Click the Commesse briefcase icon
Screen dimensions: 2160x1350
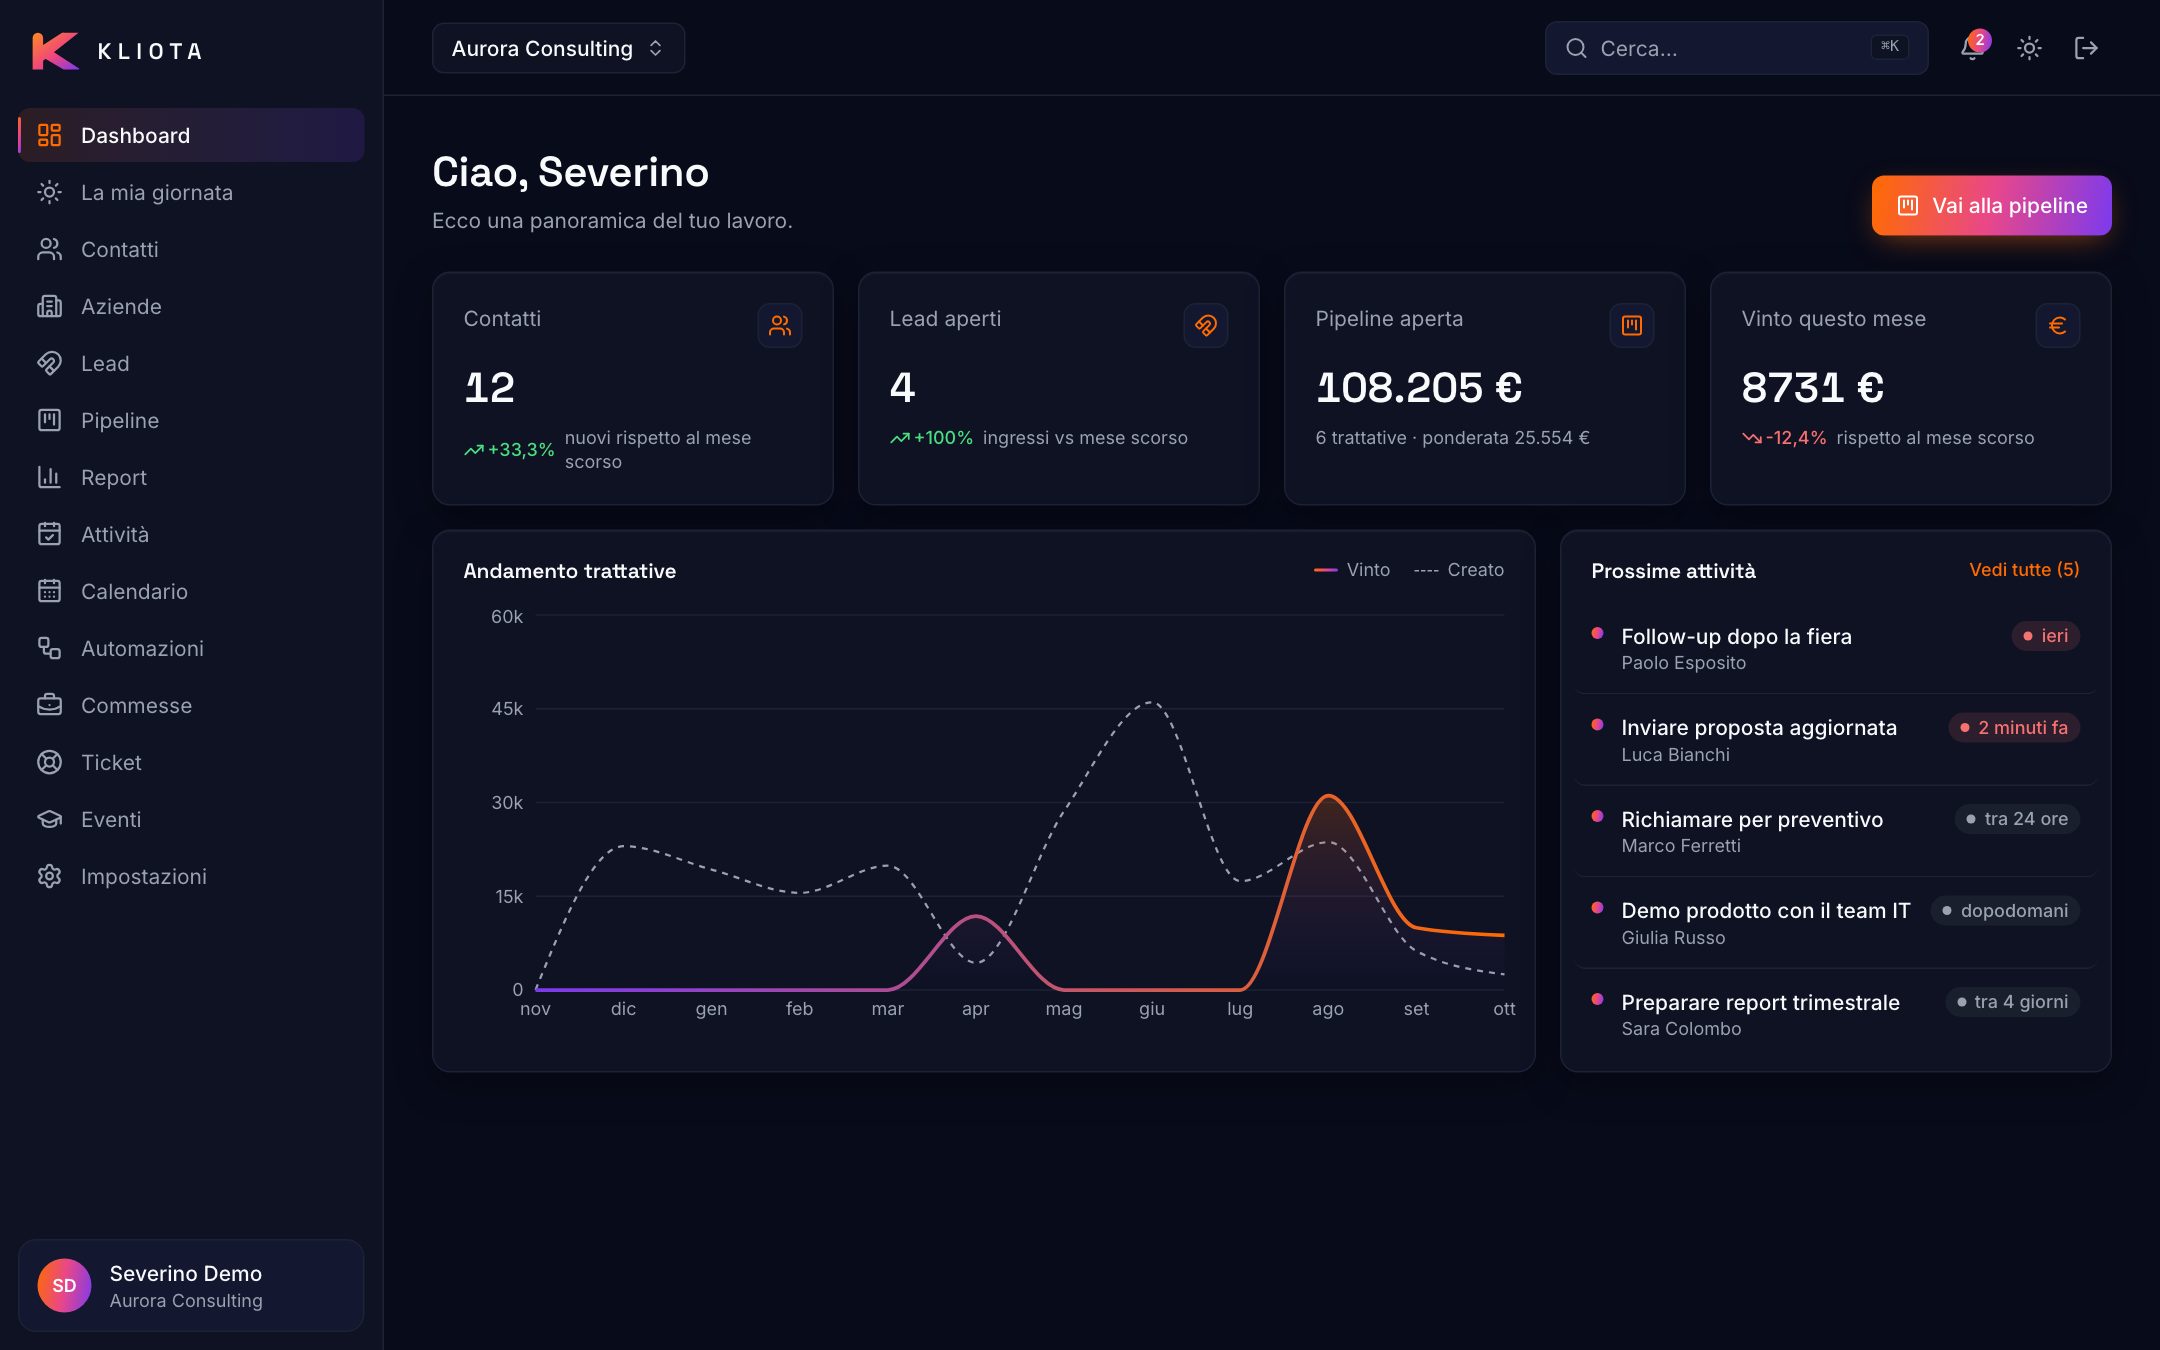(x=49, y=705)
